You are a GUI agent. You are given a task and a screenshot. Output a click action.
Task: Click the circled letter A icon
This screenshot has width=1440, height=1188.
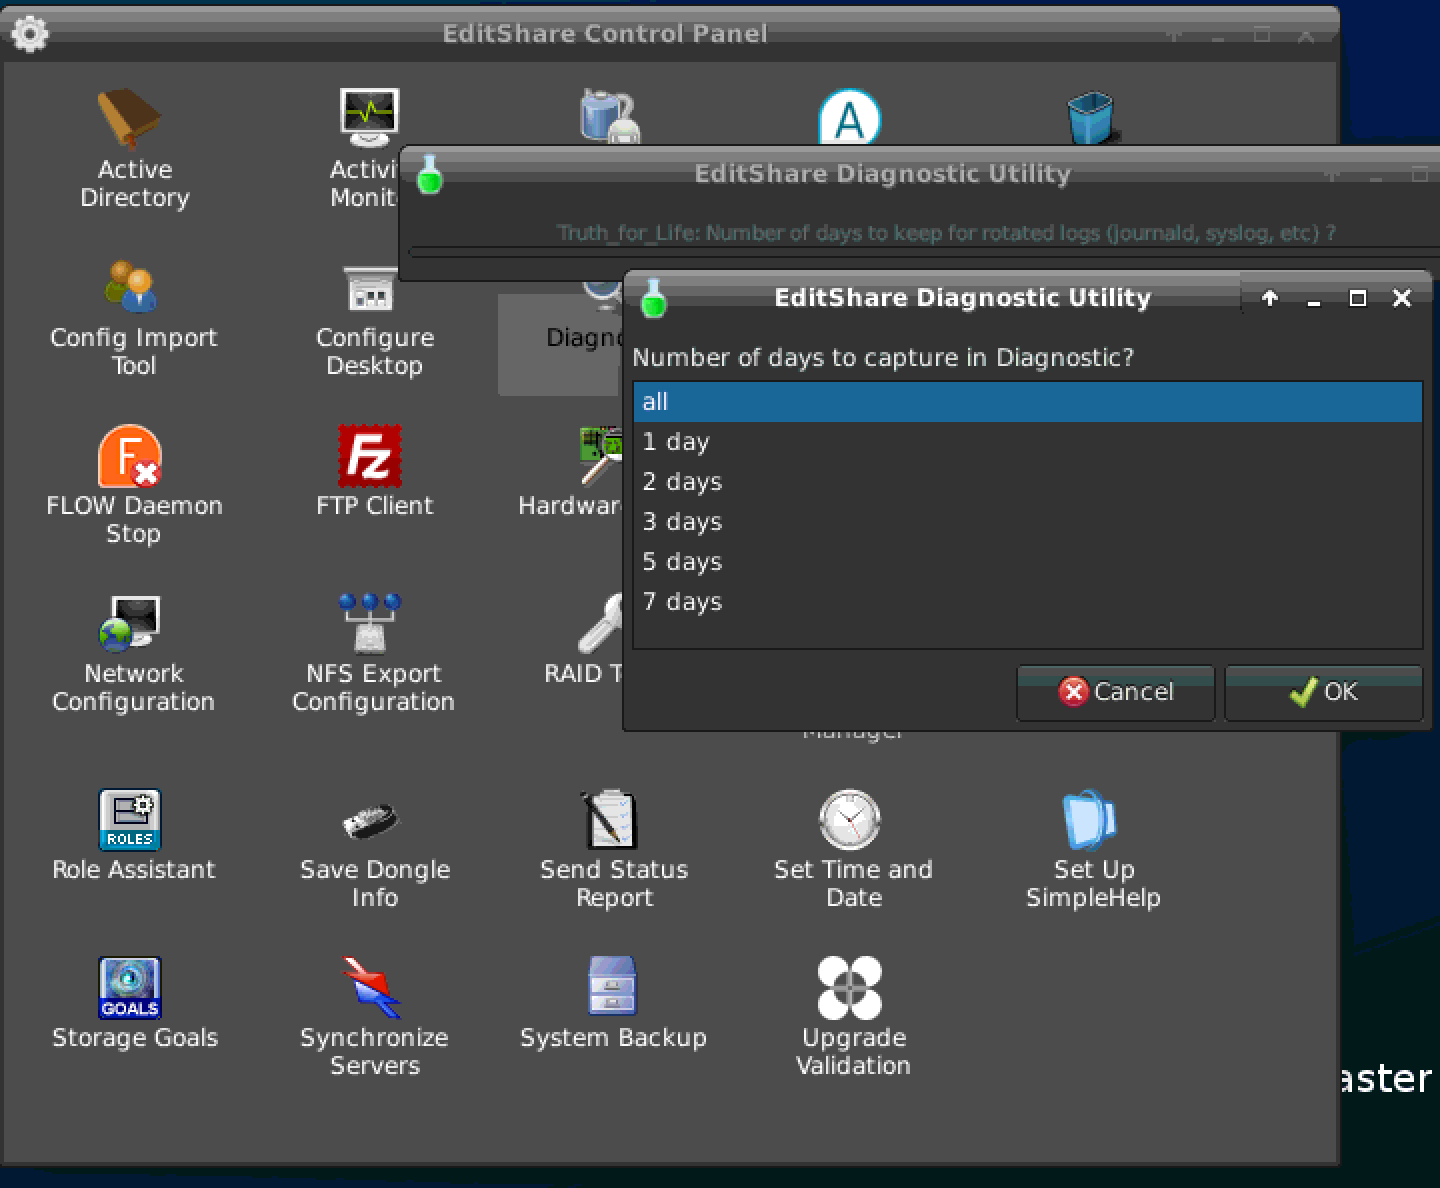coord(850,118)
